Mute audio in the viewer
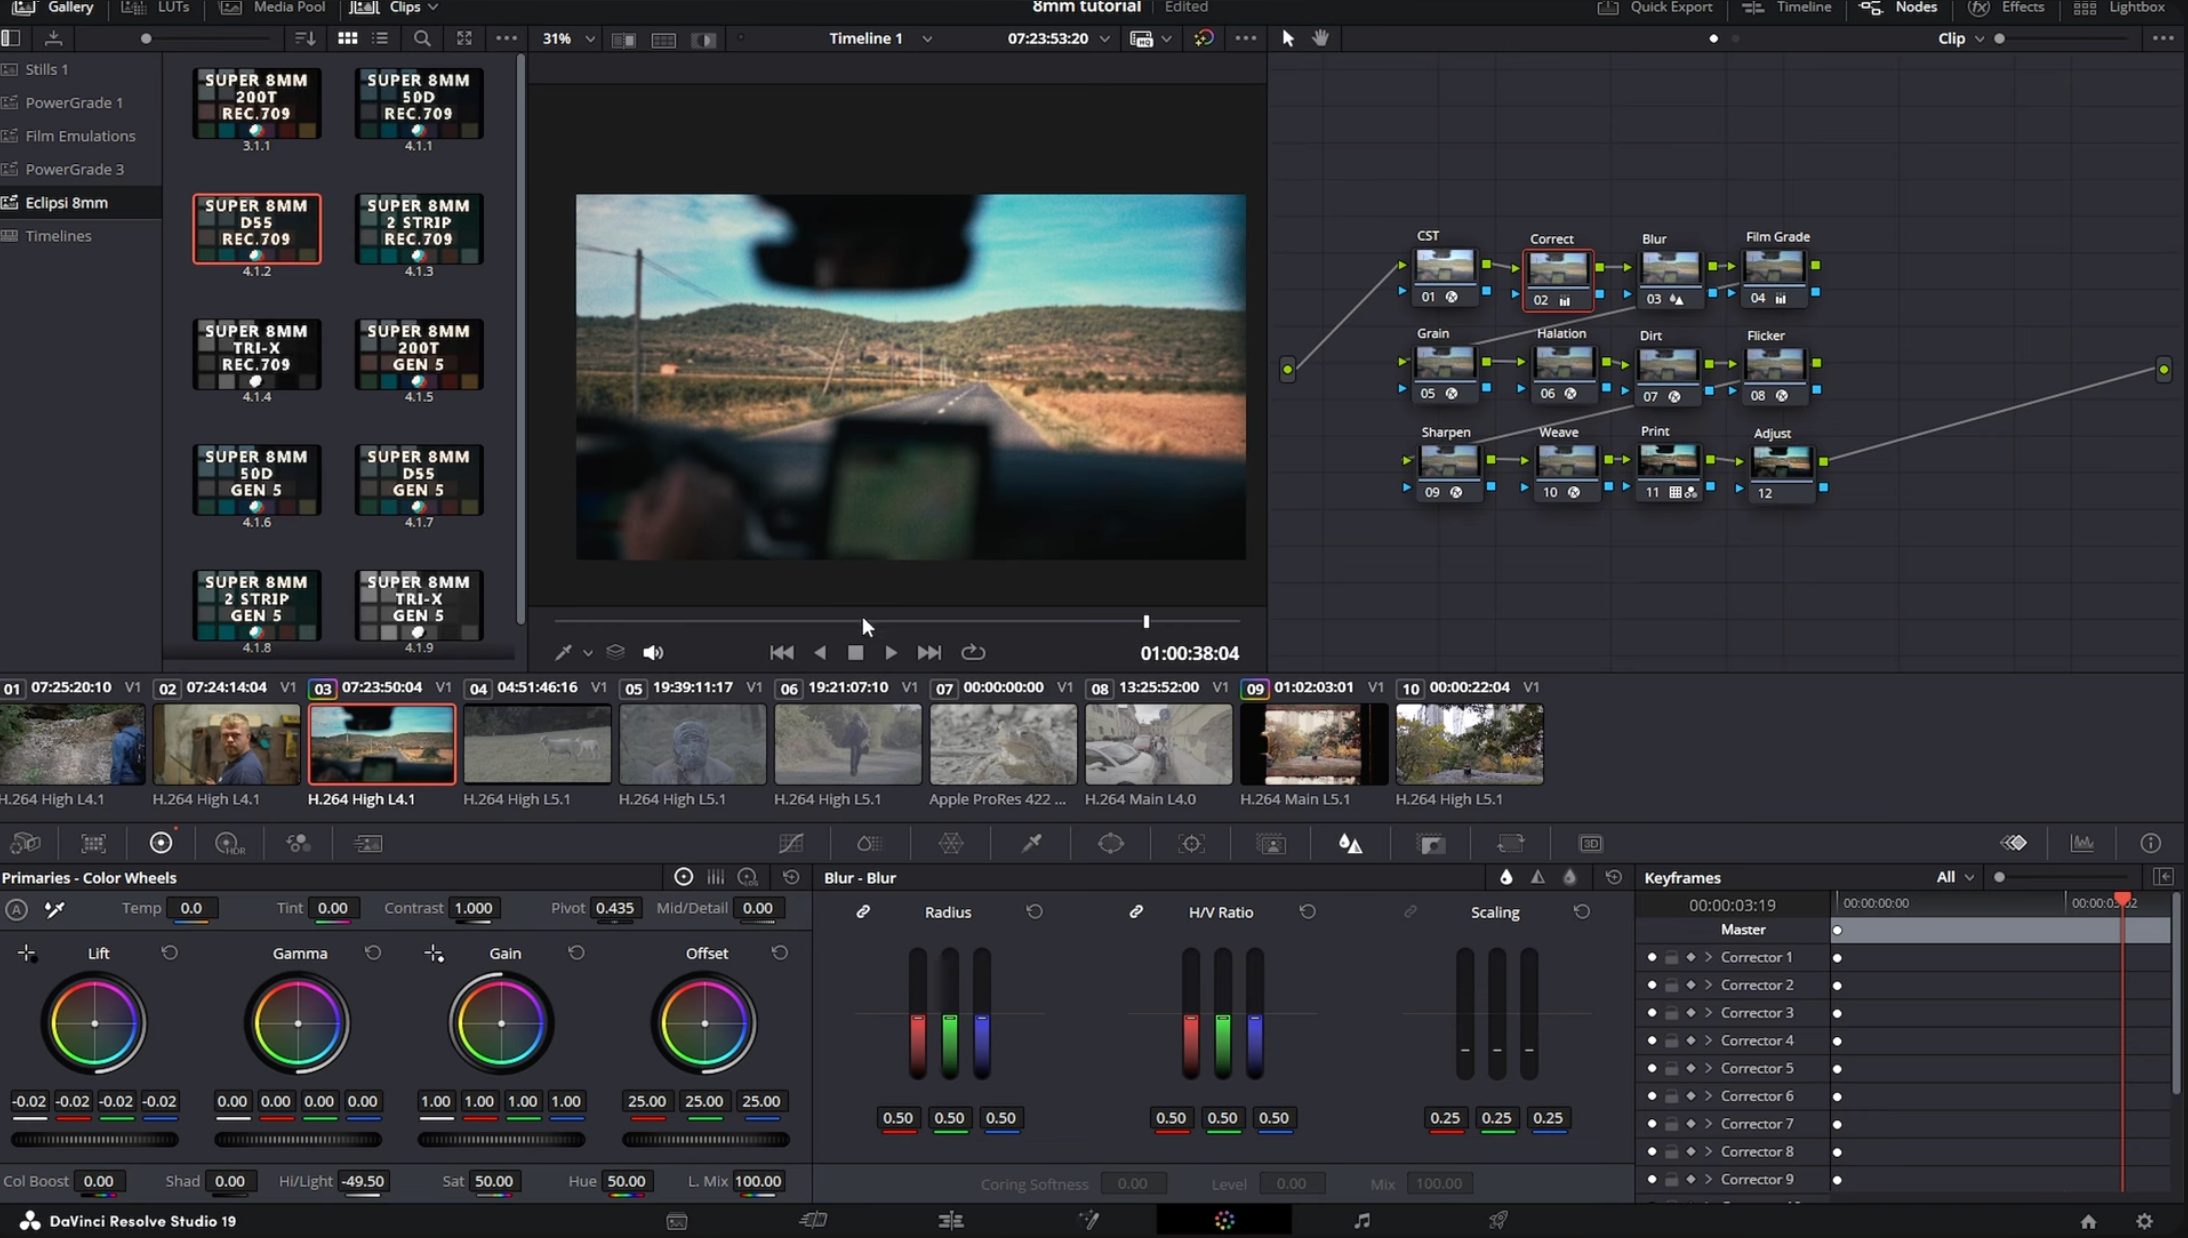 click(x=653, y=651)
